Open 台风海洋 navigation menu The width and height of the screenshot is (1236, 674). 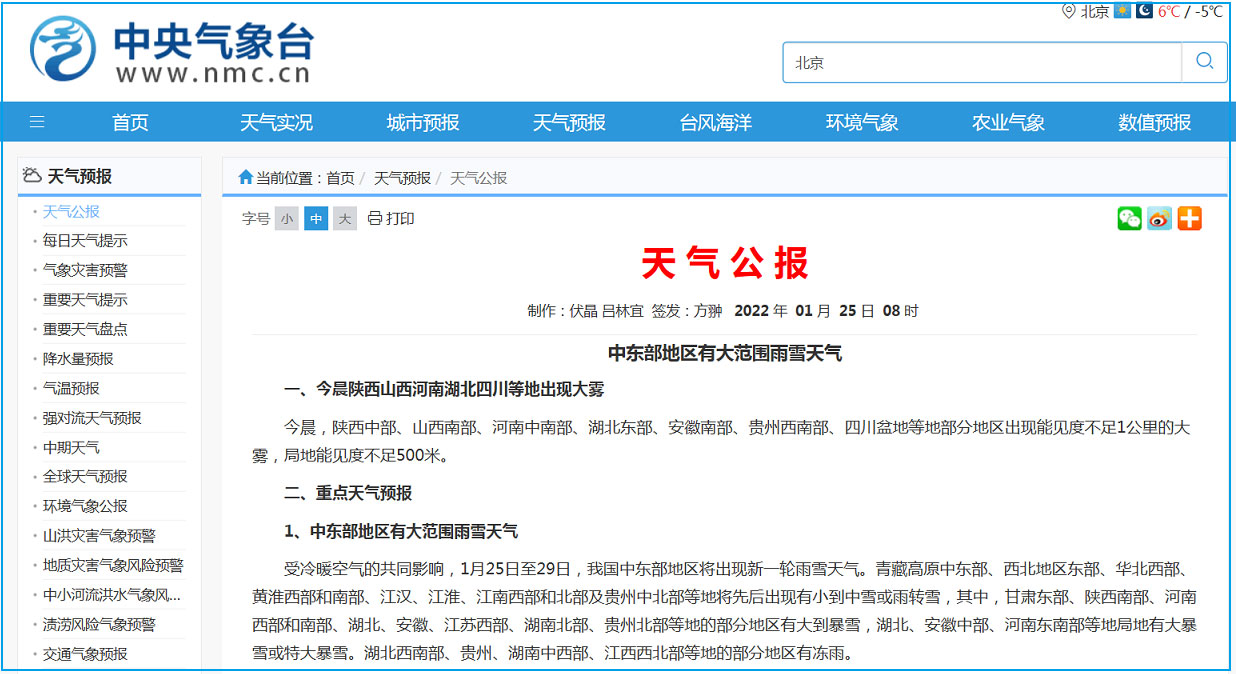716,122
